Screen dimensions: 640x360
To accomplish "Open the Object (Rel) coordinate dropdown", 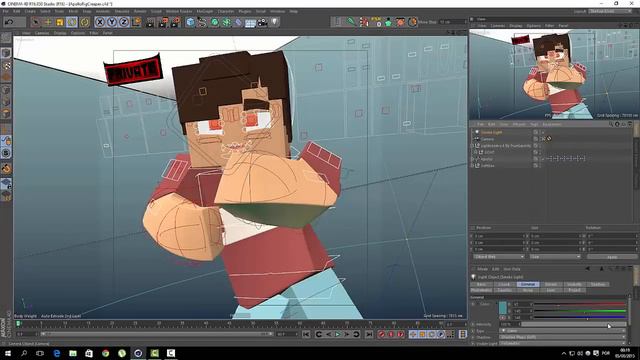I will coord(499,256).
